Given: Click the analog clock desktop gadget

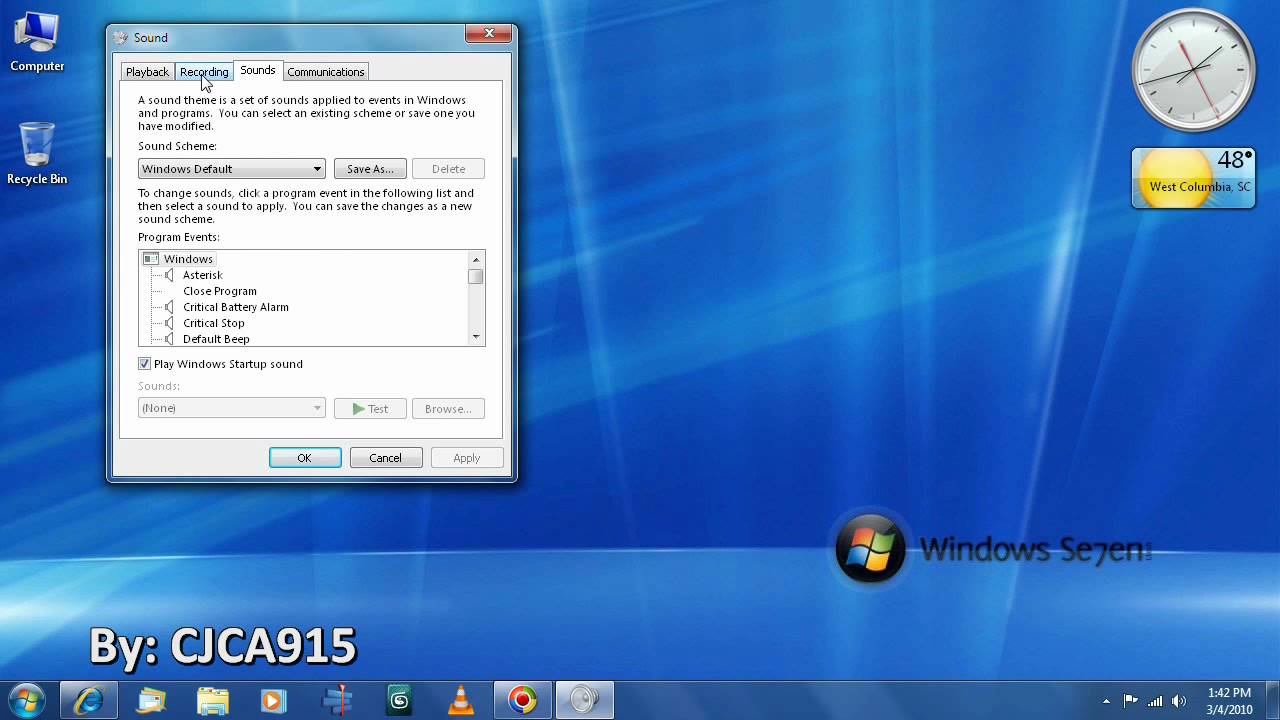Looking at the screenshot, I should click(x=1193, y=70).
